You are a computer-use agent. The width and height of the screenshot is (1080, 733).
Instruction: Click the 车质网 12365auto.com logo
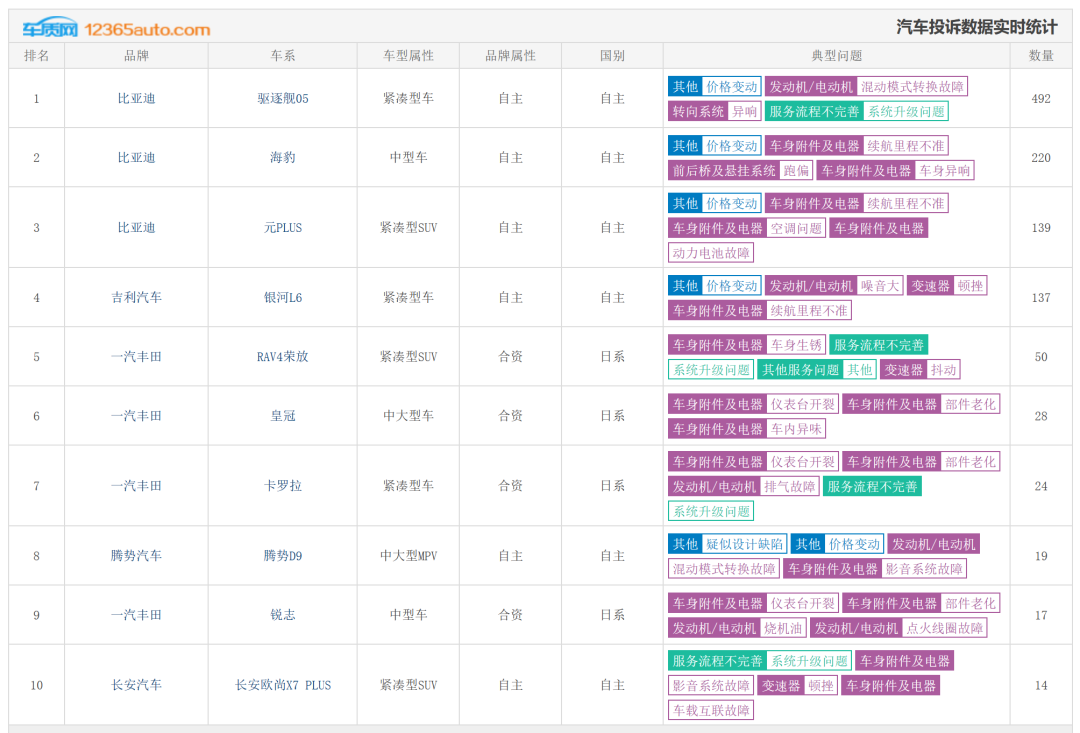tap(116, 29)
